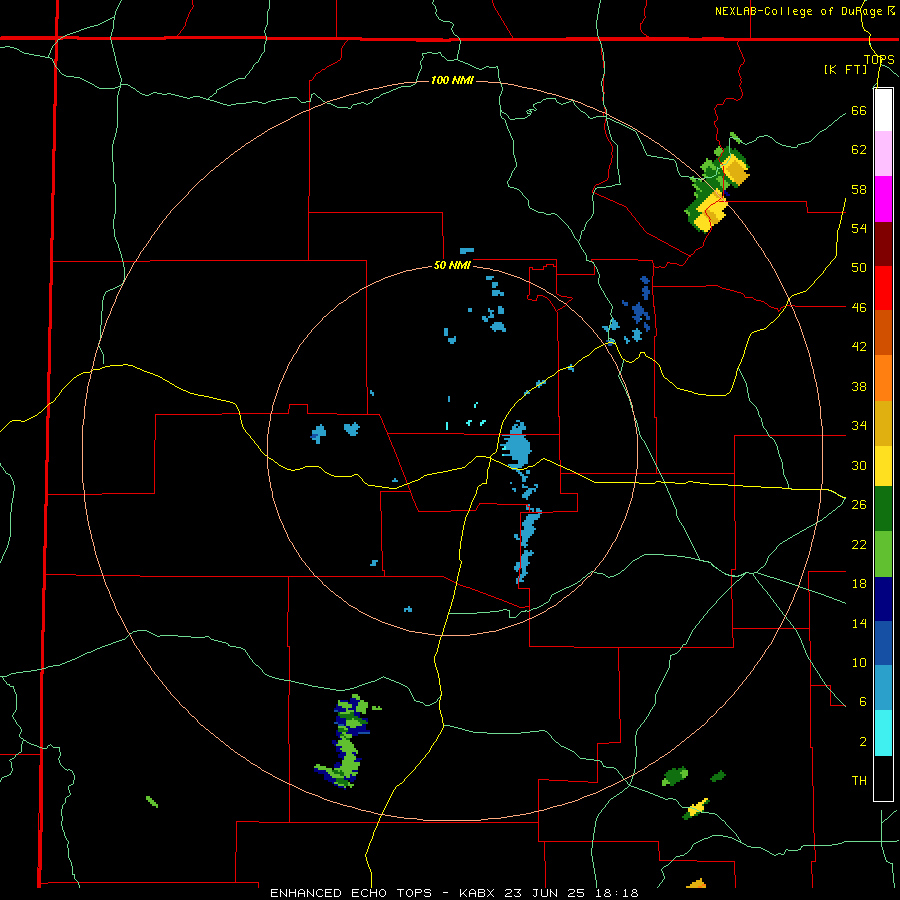Click the cyan 10 kft legend band
Image resolution: width=900 pixels, height=900 pixels.
(883, 733)
